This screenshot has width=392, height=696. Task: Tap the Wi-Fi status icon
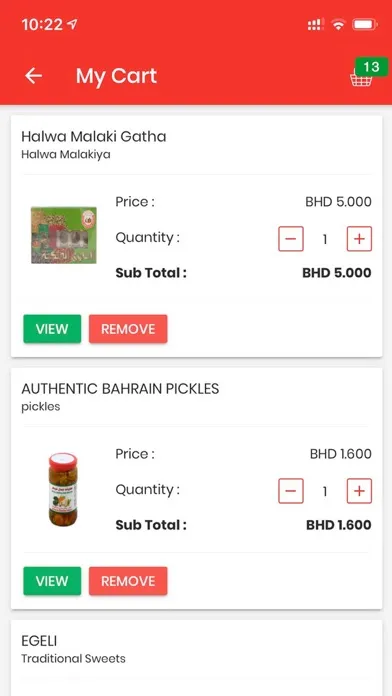click(338, 25)
